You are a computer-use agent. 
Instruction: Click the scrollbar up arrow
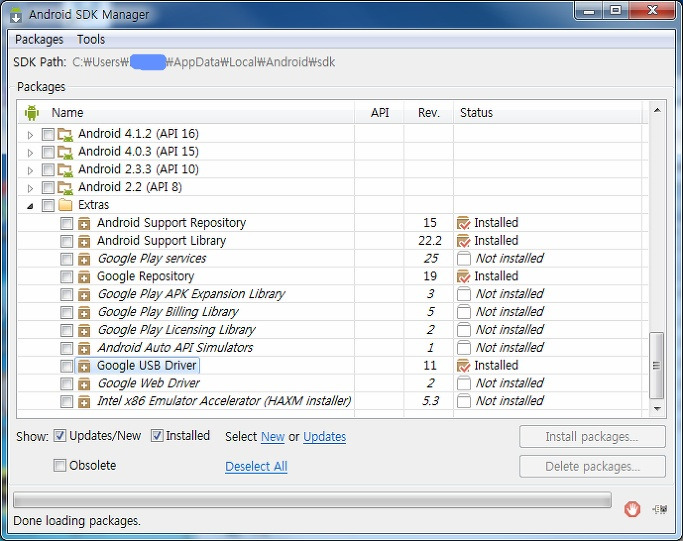coord(657,111)
